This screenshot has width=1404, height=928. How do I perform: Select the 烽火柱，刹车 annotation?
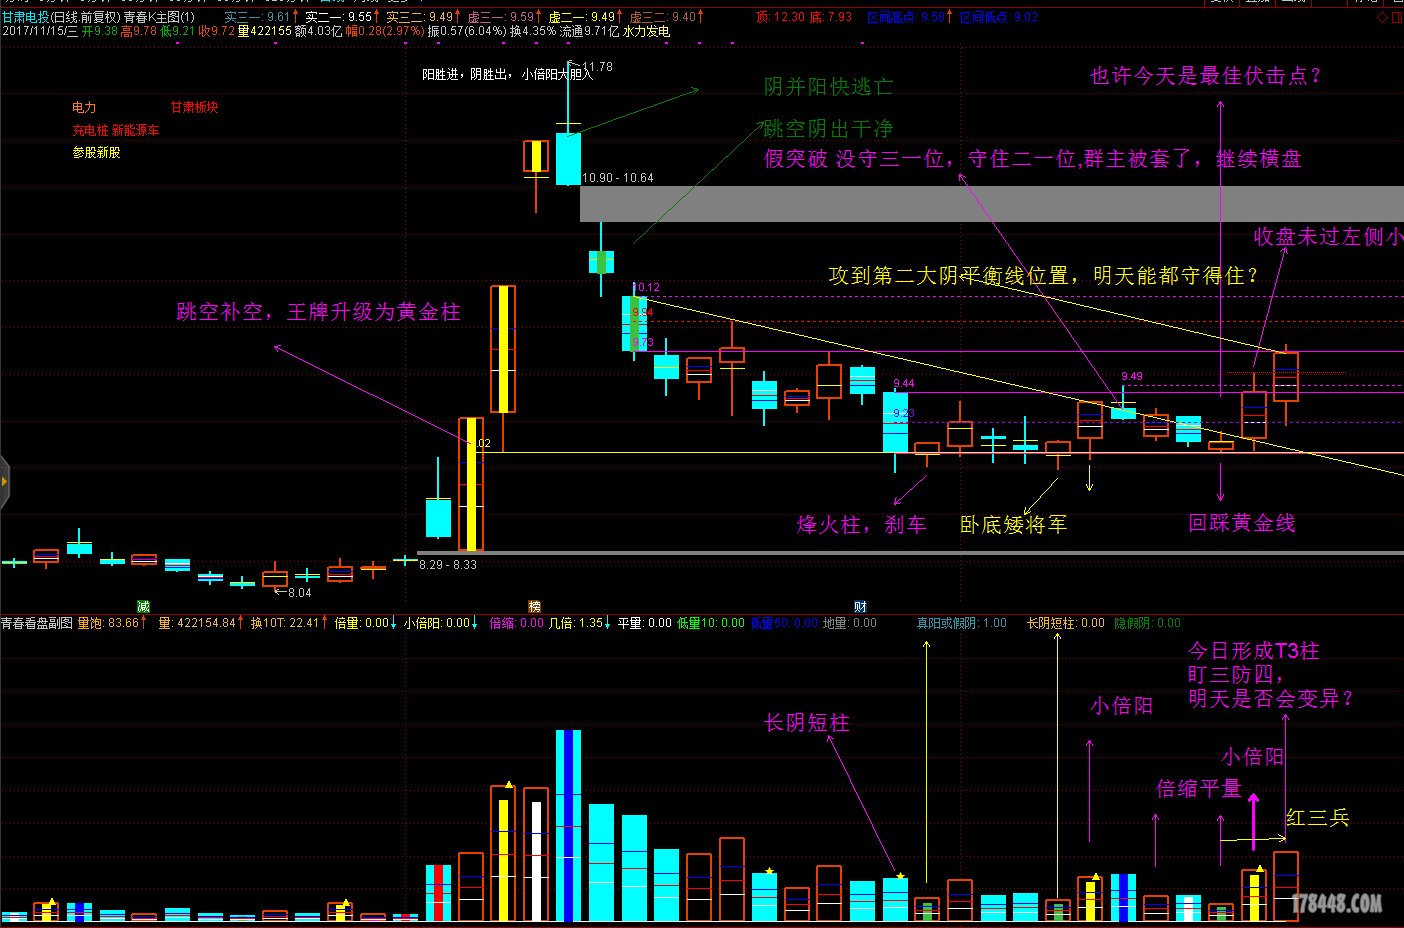[x=861, y=525]
